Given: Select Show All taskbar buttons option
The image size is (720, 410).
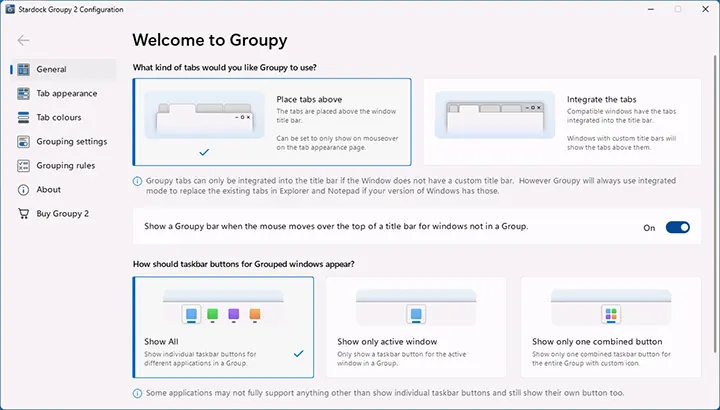Looking at the screenshot, I should (x=223, y=327).
